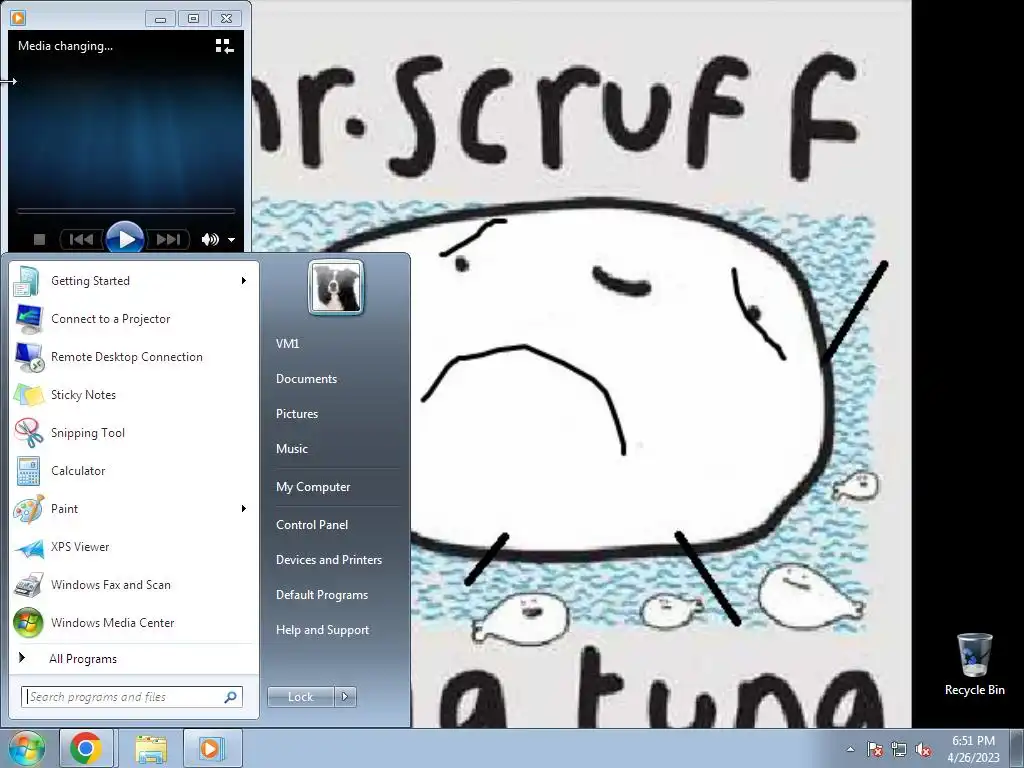Open Getting Started from Start menu

133,281
